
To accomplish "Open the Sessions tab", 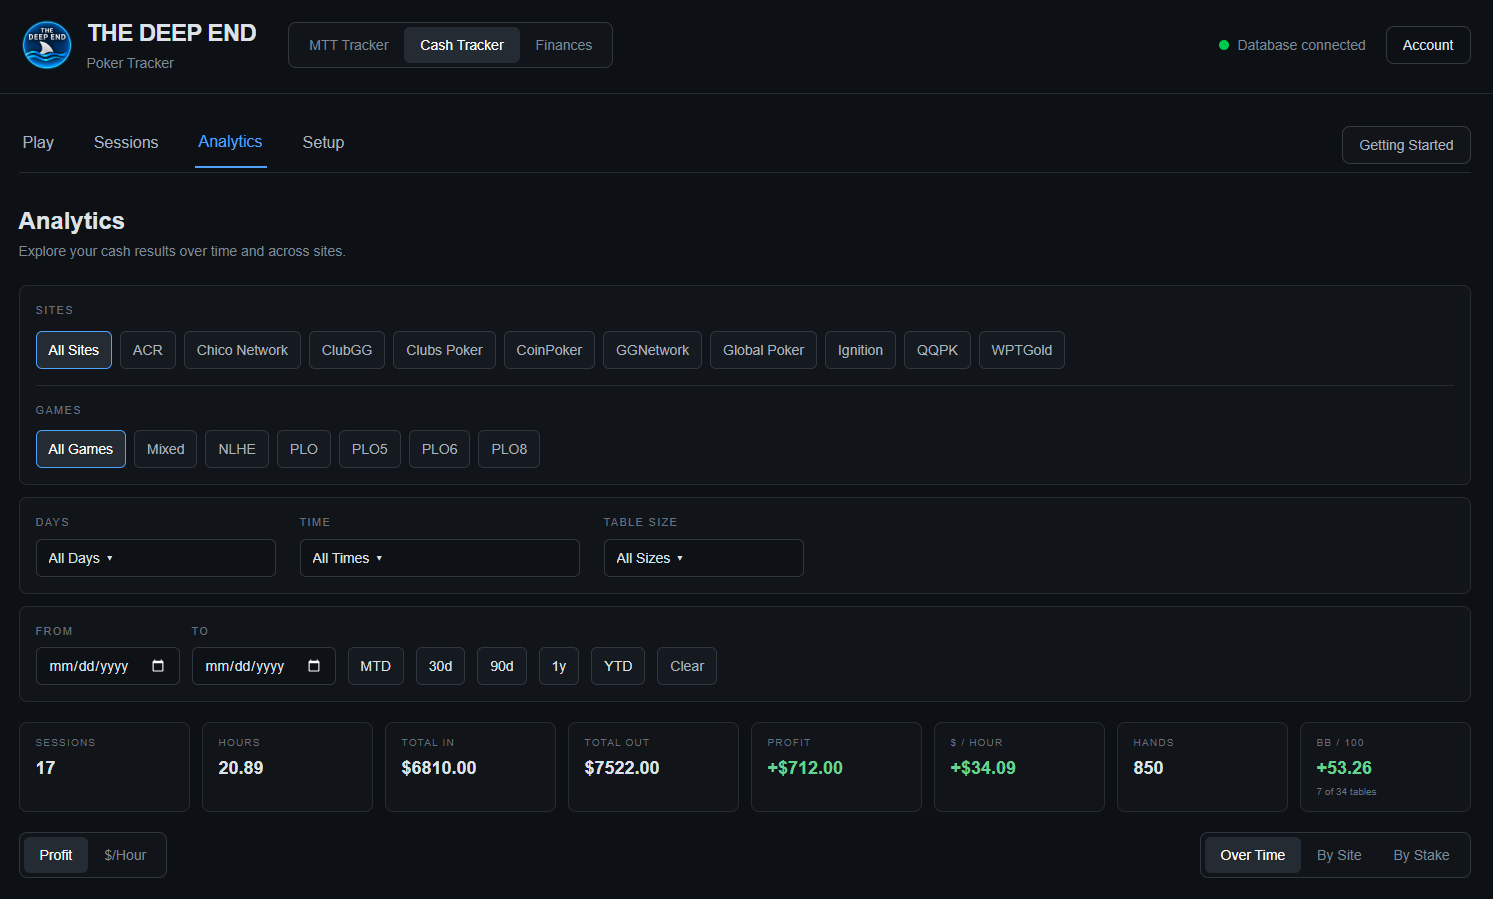I will (126, 142).
